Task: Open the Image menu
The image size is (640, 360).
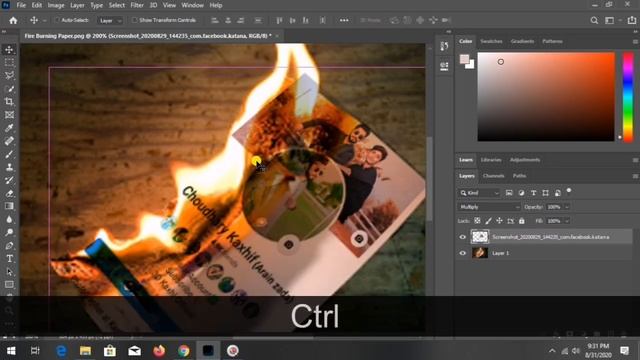Action: coord(56,5)
